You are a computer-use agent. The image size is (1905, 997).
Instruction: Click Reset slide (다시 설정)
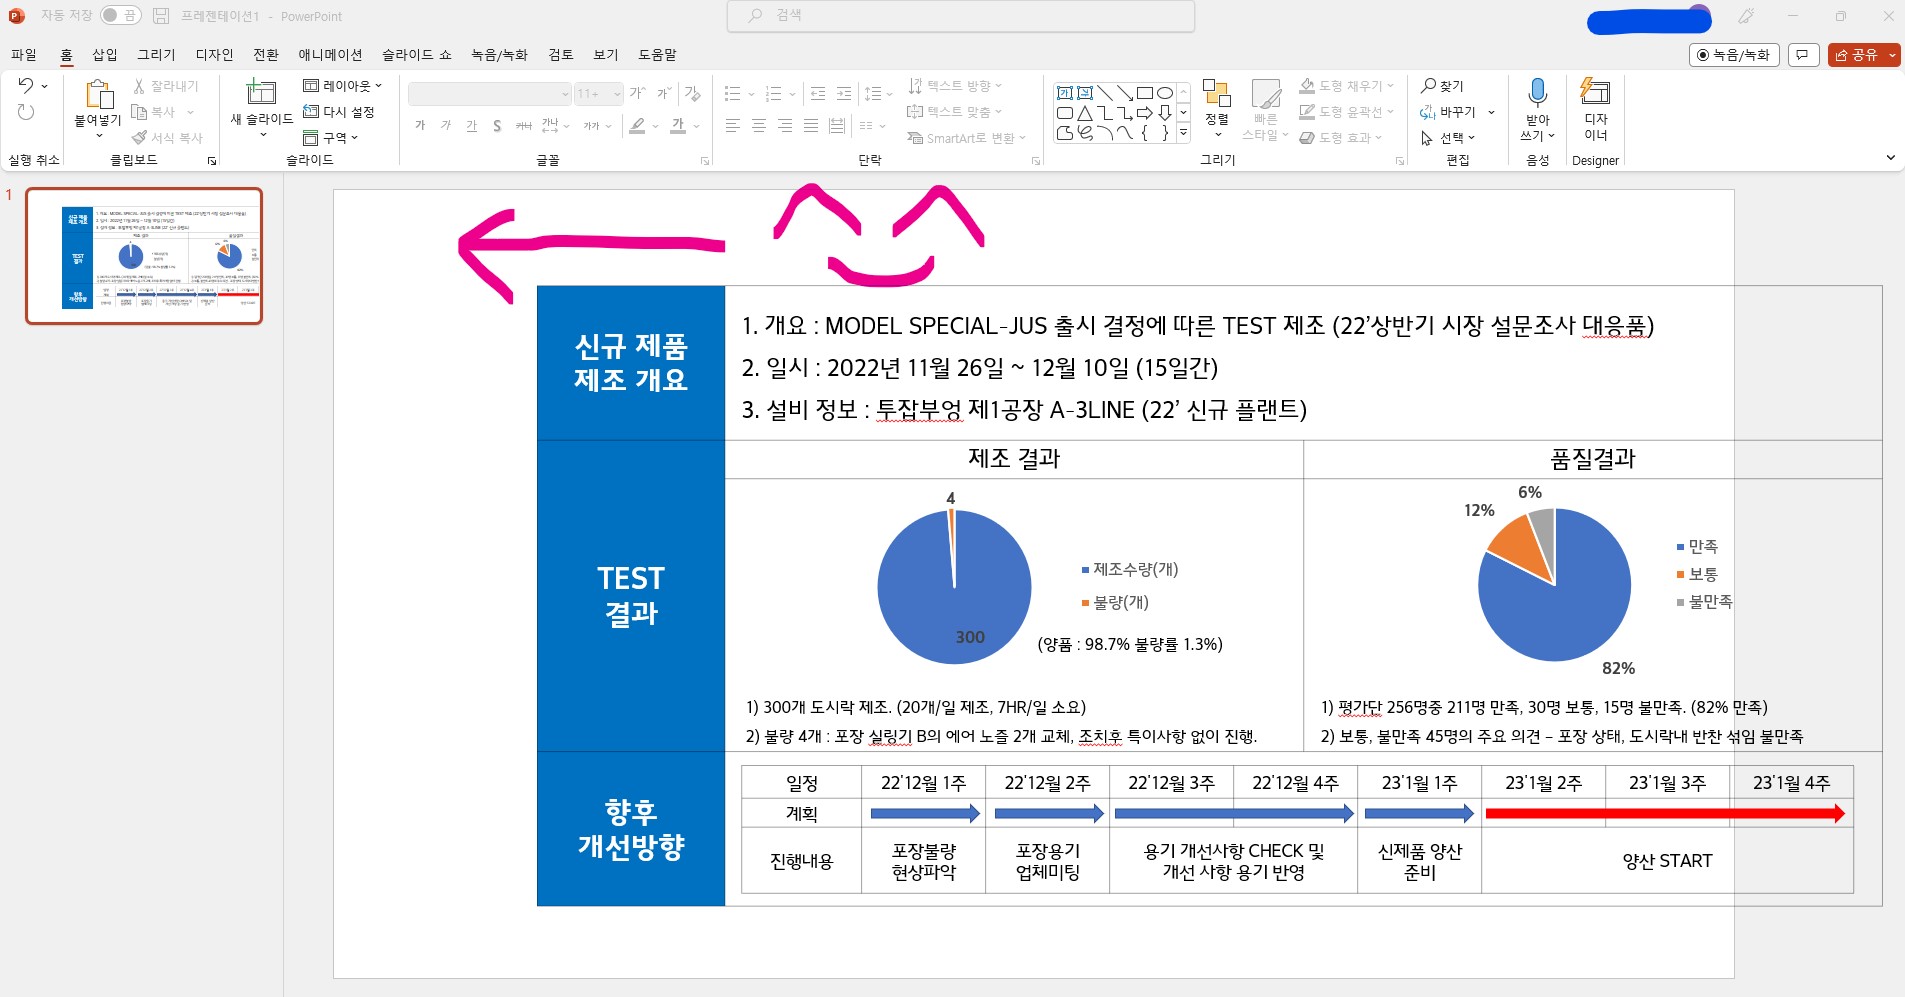[x=339, y=112]
